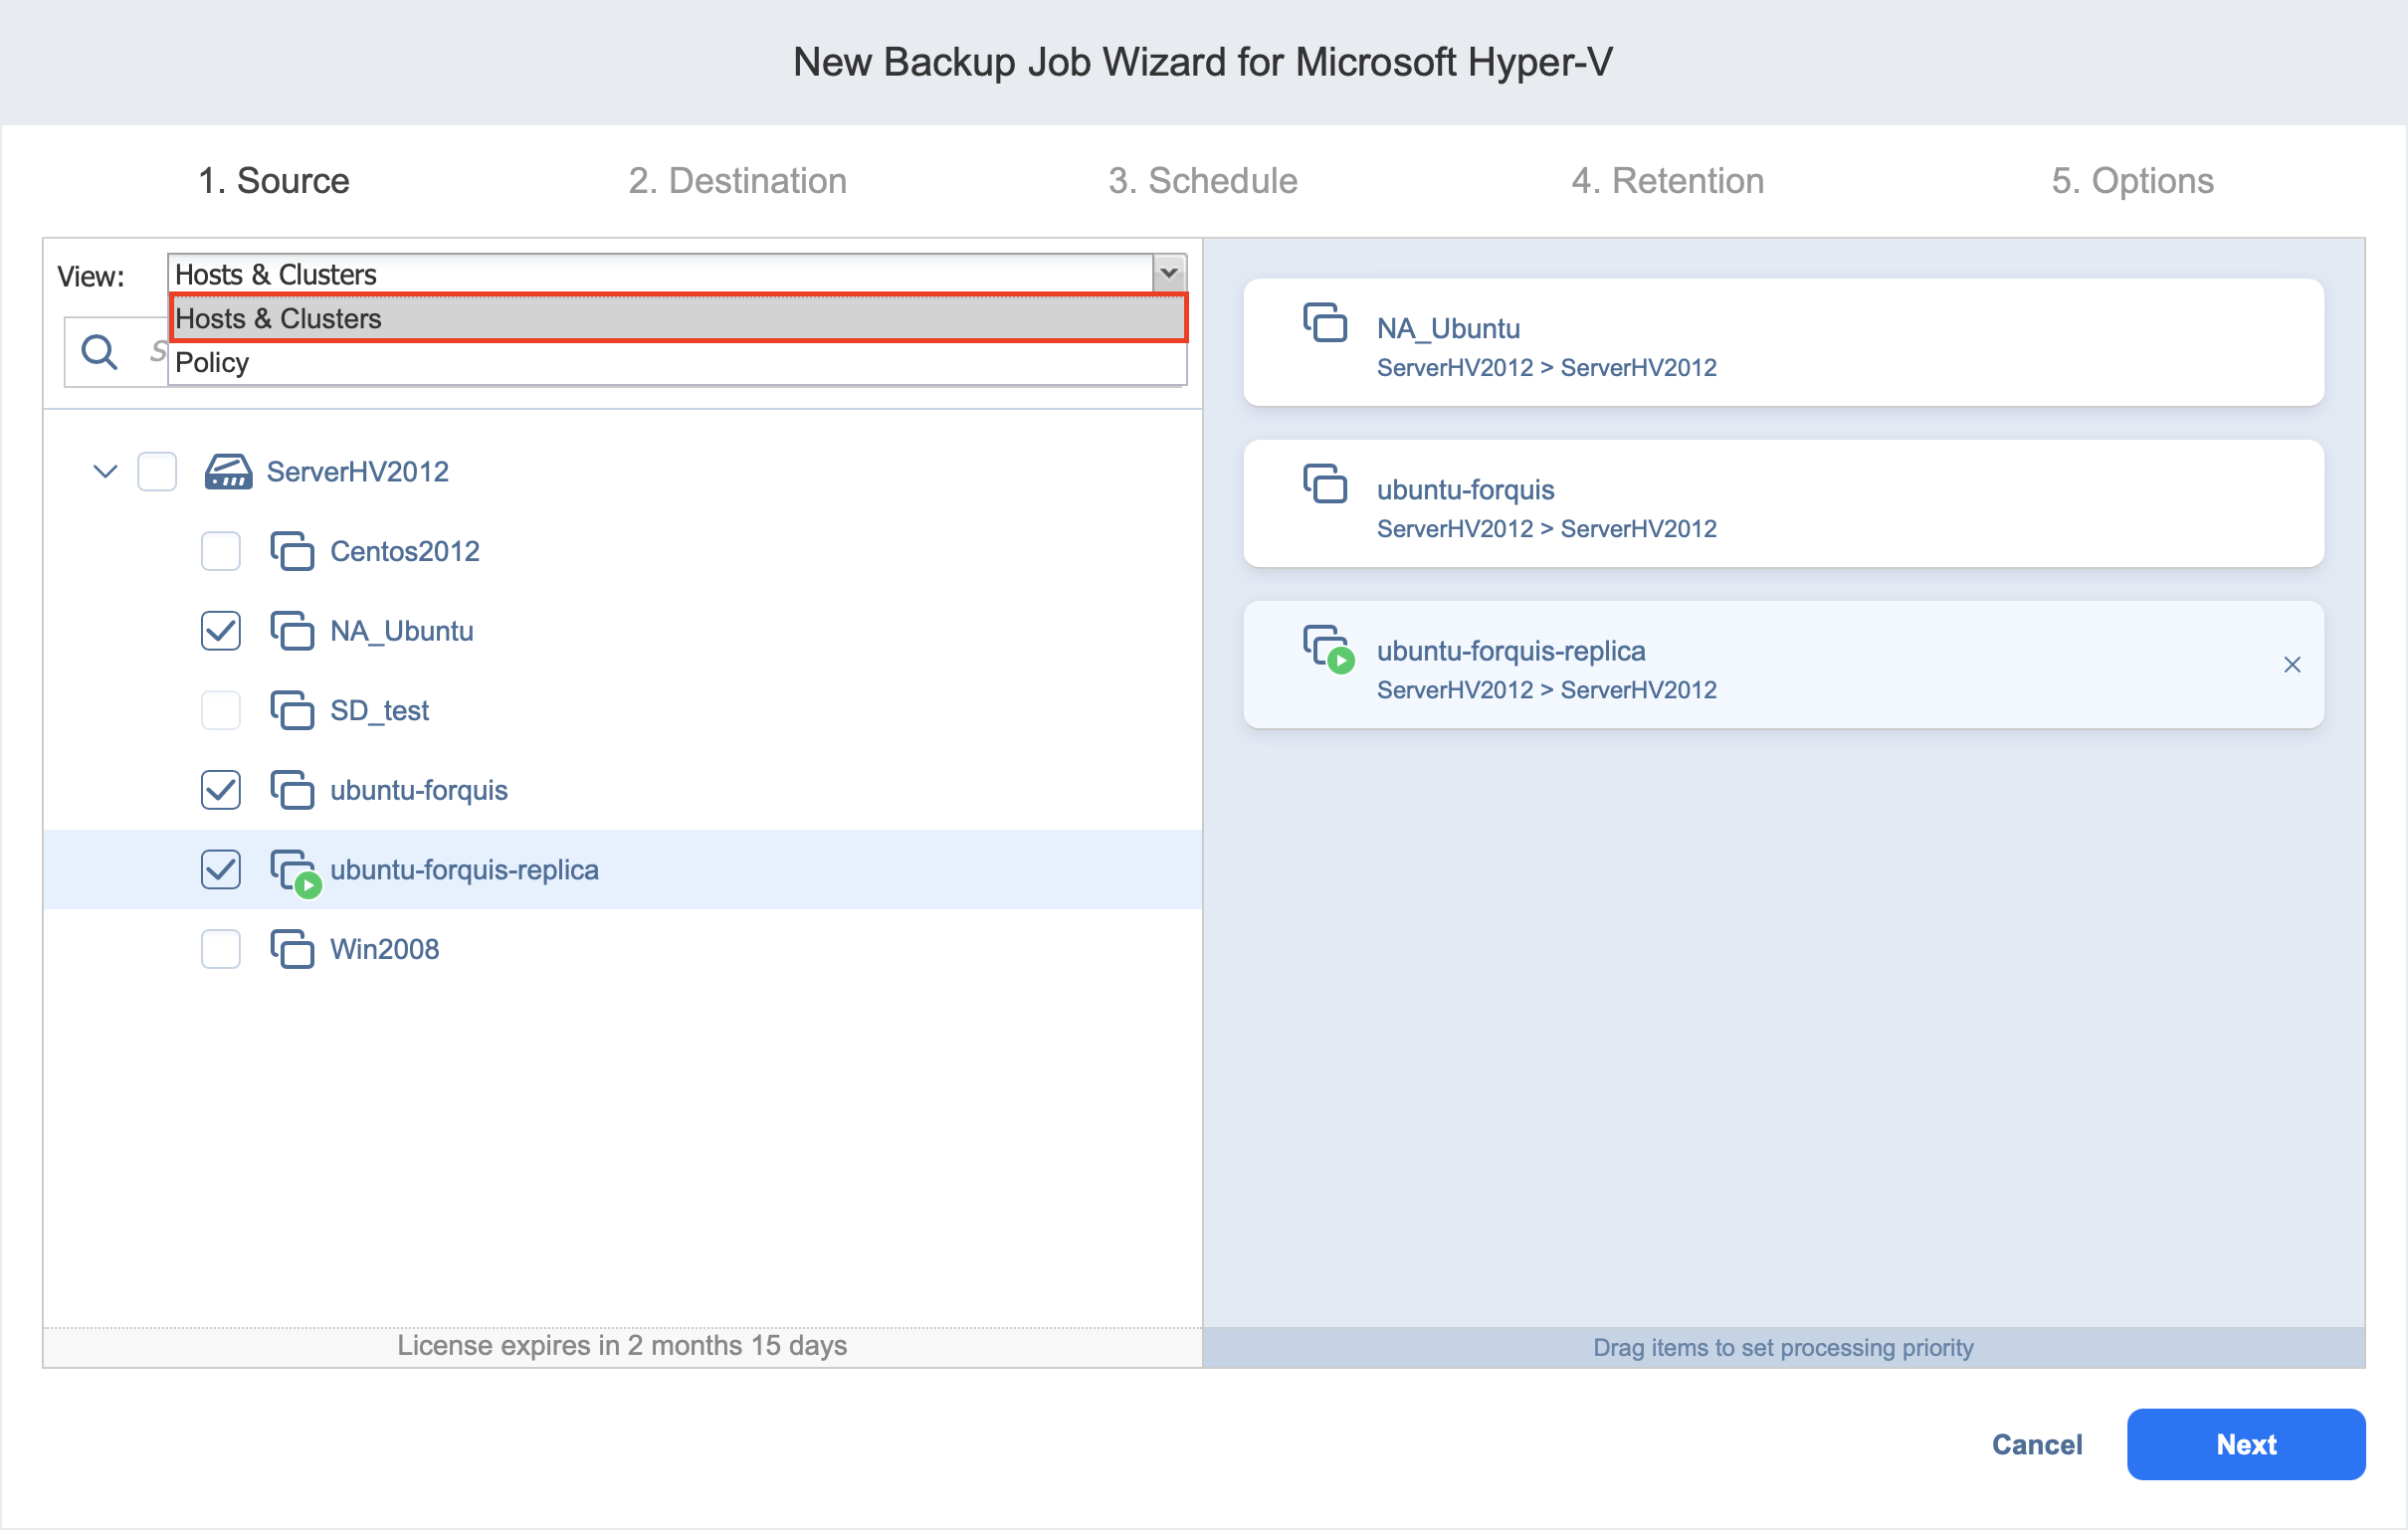
Task: Click the ServerHV2012 host server icon
Action: [x=227, y=471]
